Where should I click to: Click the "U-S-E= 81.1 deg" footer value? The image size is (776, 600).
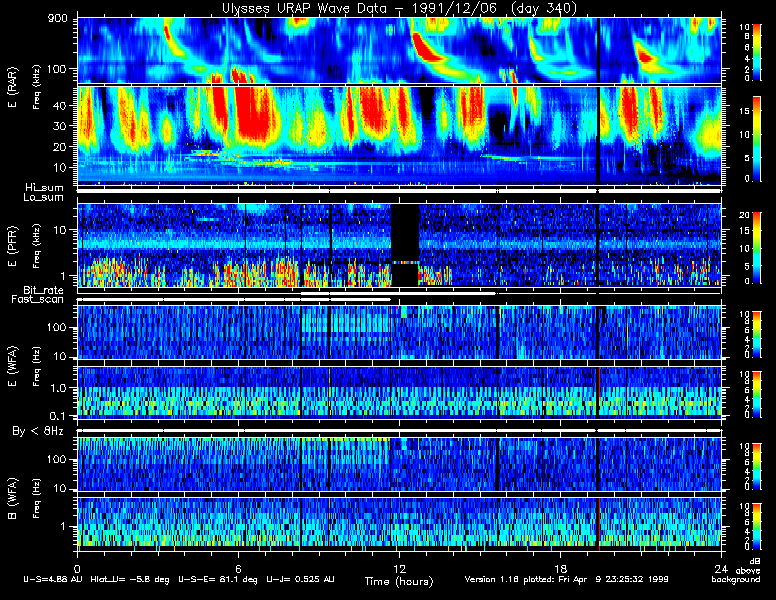(218, 579)
